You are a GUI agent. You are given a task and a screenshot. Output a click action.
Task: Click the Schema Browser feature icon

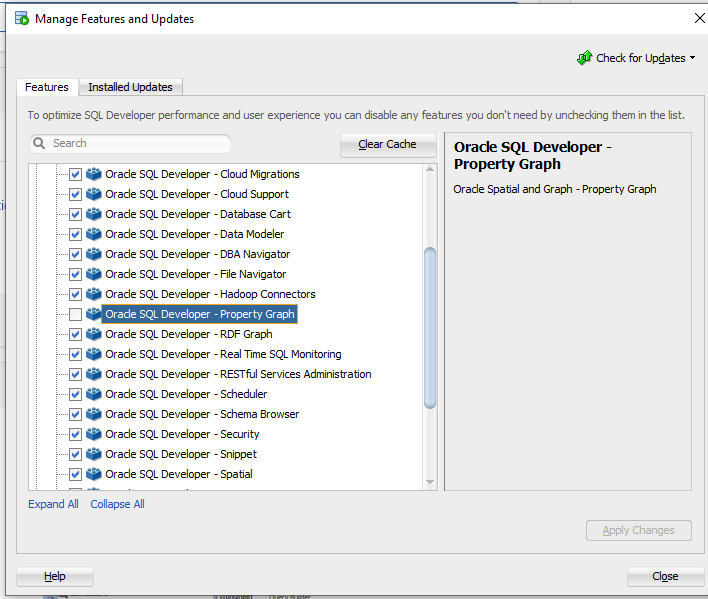pos(93,414)
